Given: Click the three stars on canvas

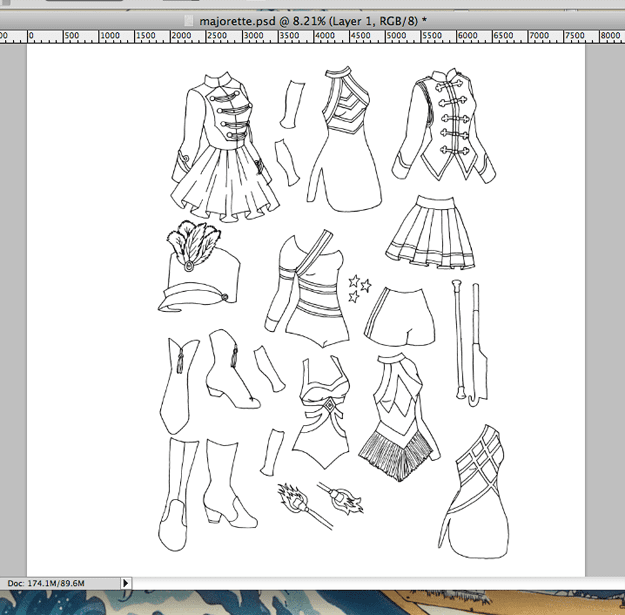Looking at the screenshot, I should pyautogui.click(x=360, y=289).
